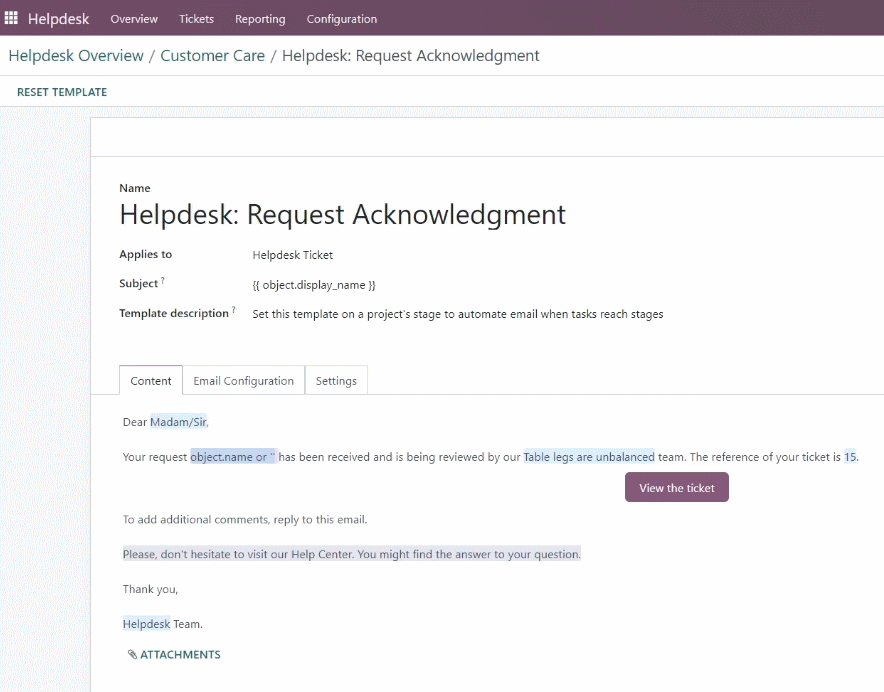Go to Customer Care breadcrumb
Image resolution: width=884 pixels, height=692 pixels.
point(213,55)
